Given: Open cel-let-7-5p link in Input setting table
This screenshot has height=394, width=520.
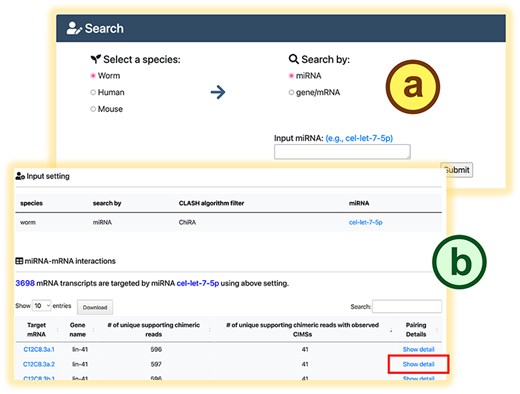Looking at the screenshot, I should click(x=365, y=222).
